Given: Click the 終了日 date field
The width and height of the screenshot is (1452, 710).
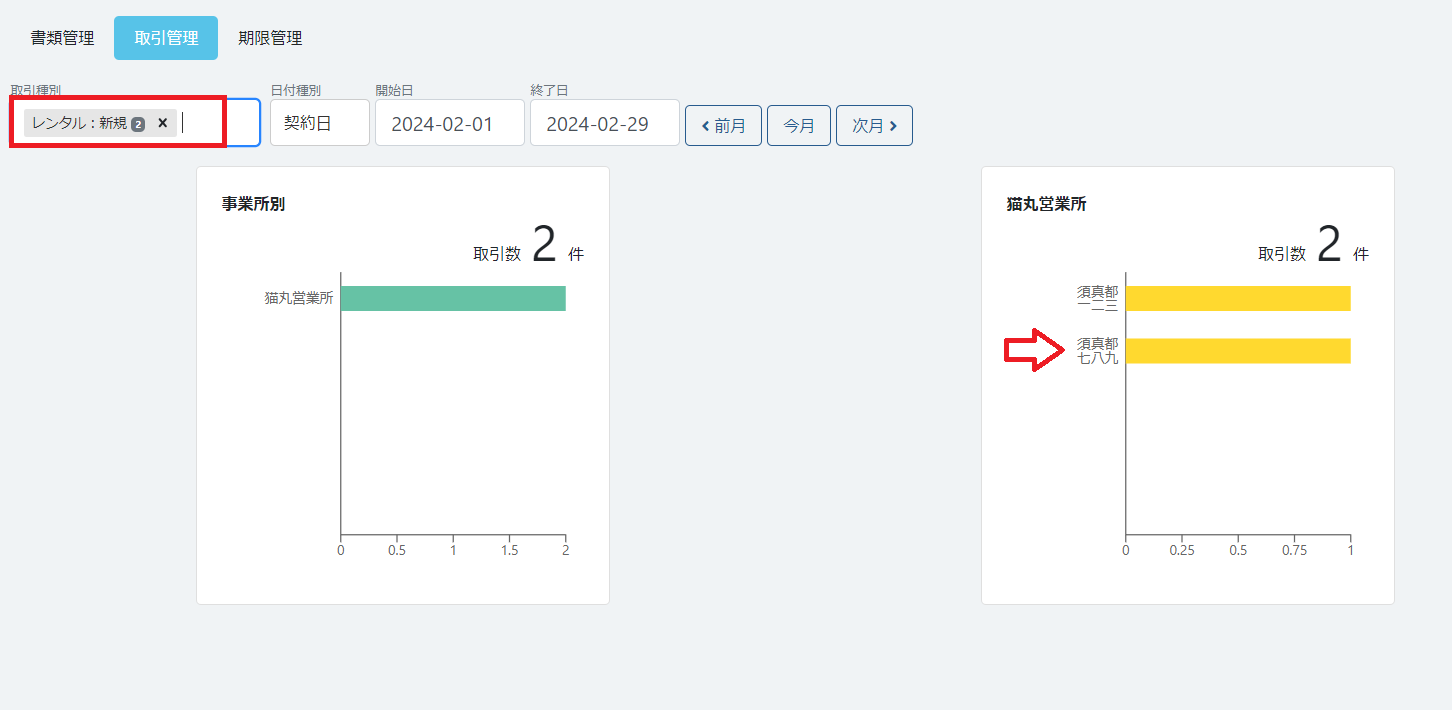Looking at the screenshot, I should tap(604, 124).
